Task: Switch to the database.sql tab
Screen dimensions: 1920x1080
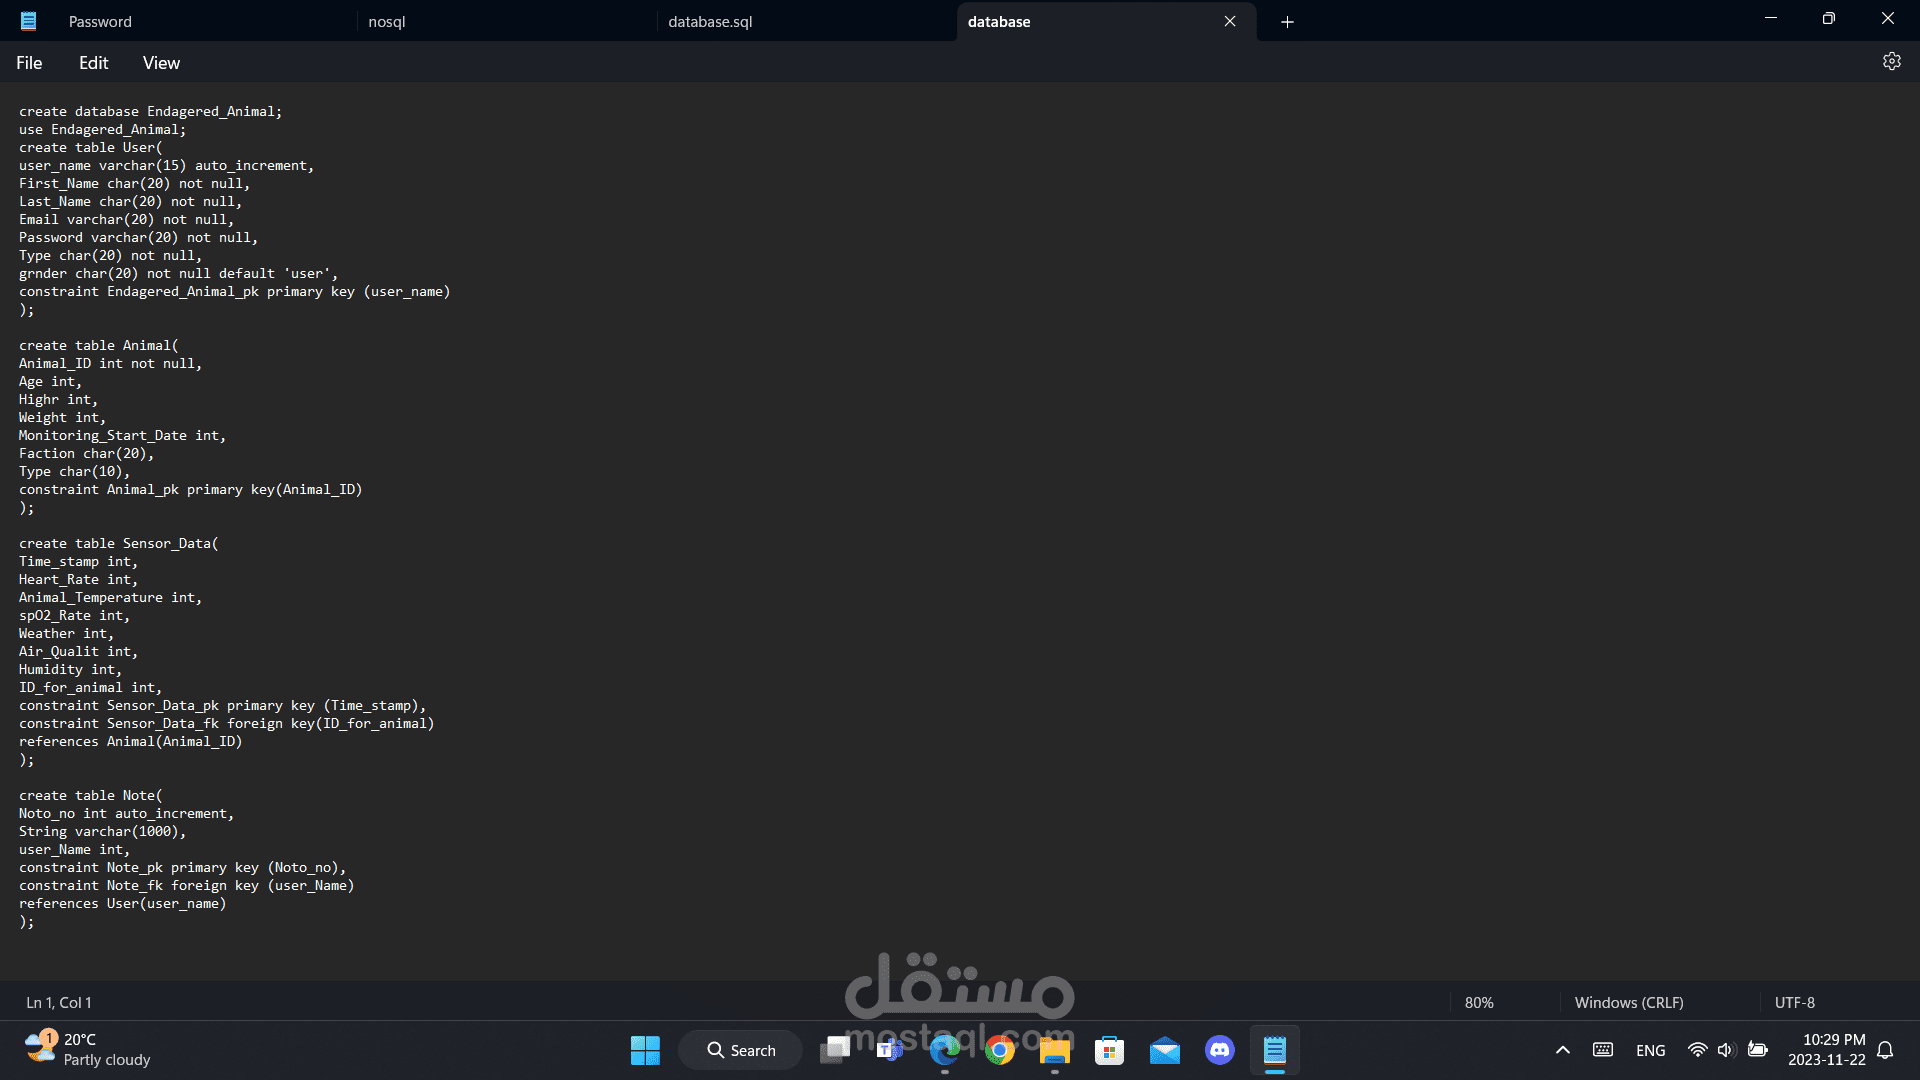Action: coord(710,22)
